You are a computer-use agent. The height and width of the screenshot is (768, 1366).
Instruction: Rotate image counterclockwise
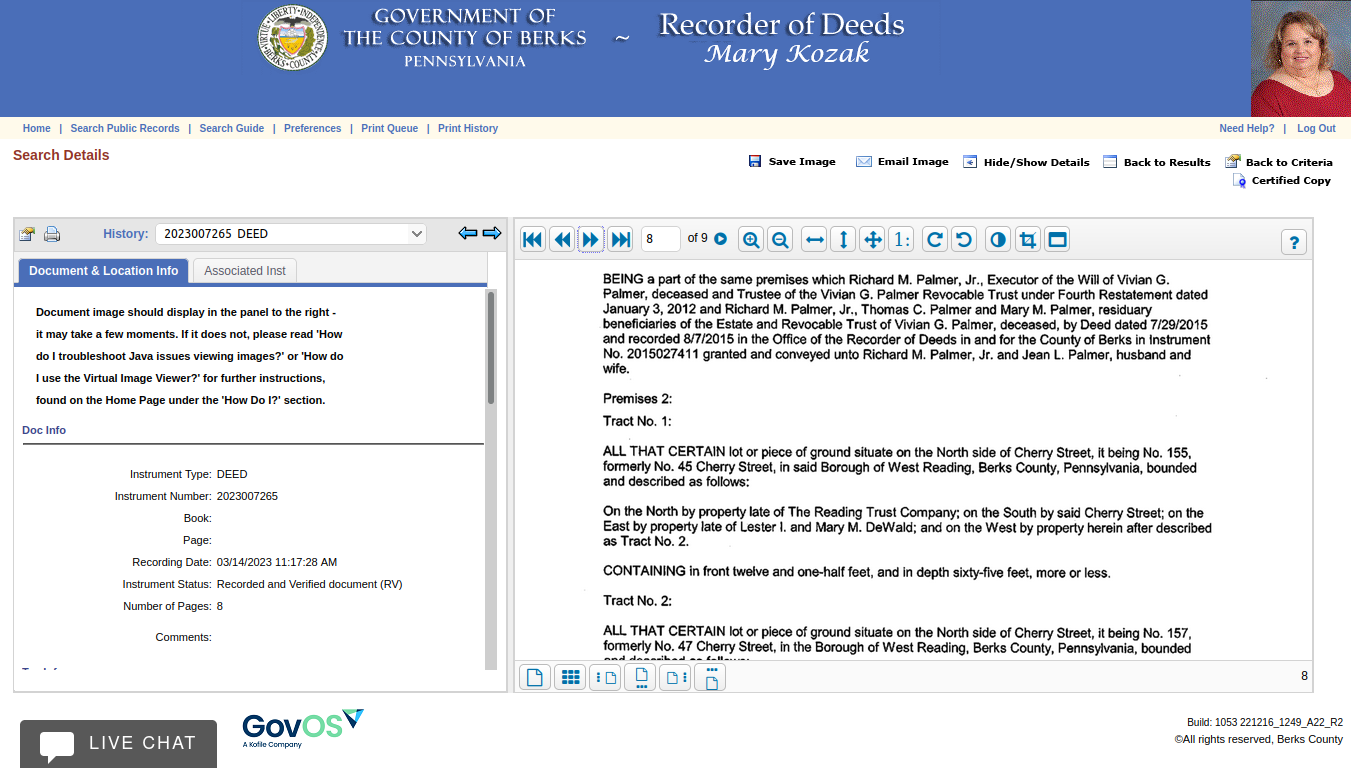(x=964, y=240)
